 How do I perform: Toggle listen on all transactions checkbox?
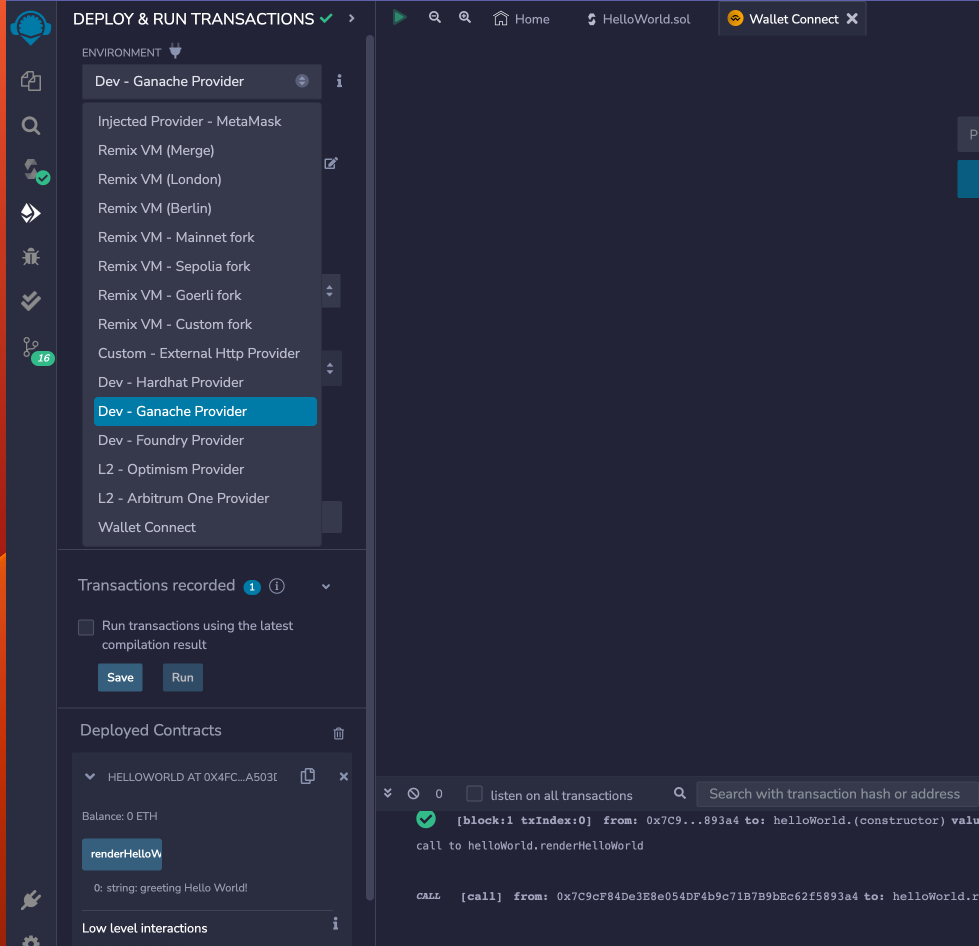click(475, 794)
